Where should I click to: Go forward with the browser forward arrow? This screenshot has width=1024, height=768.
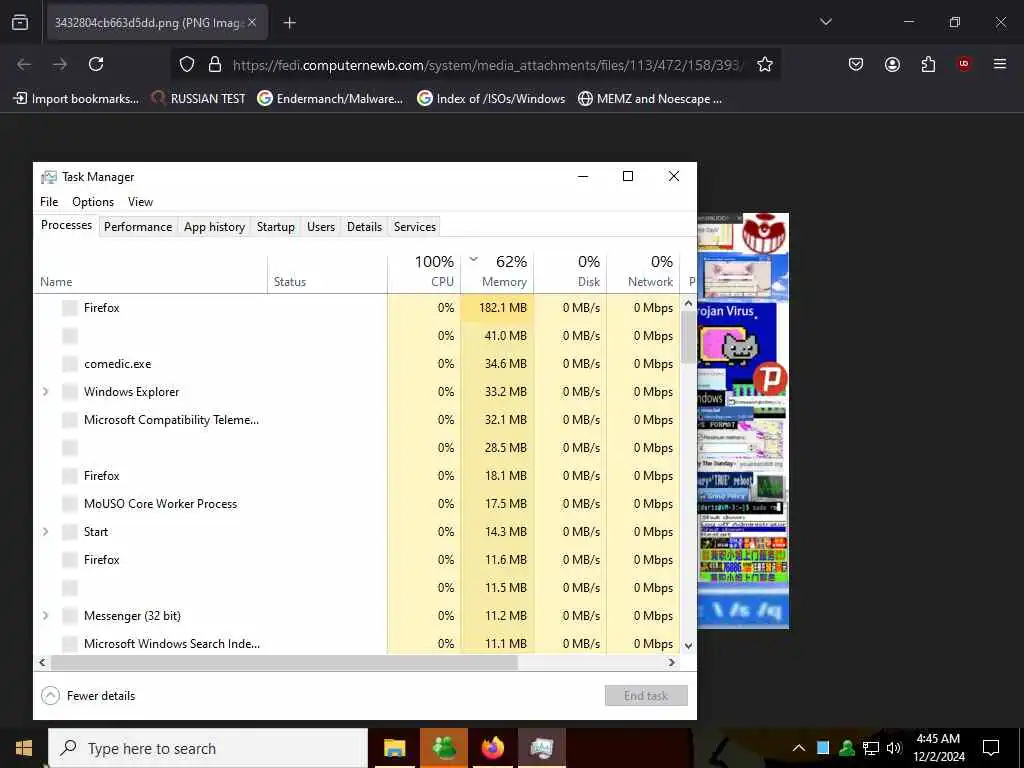click(x=60, y=64)
